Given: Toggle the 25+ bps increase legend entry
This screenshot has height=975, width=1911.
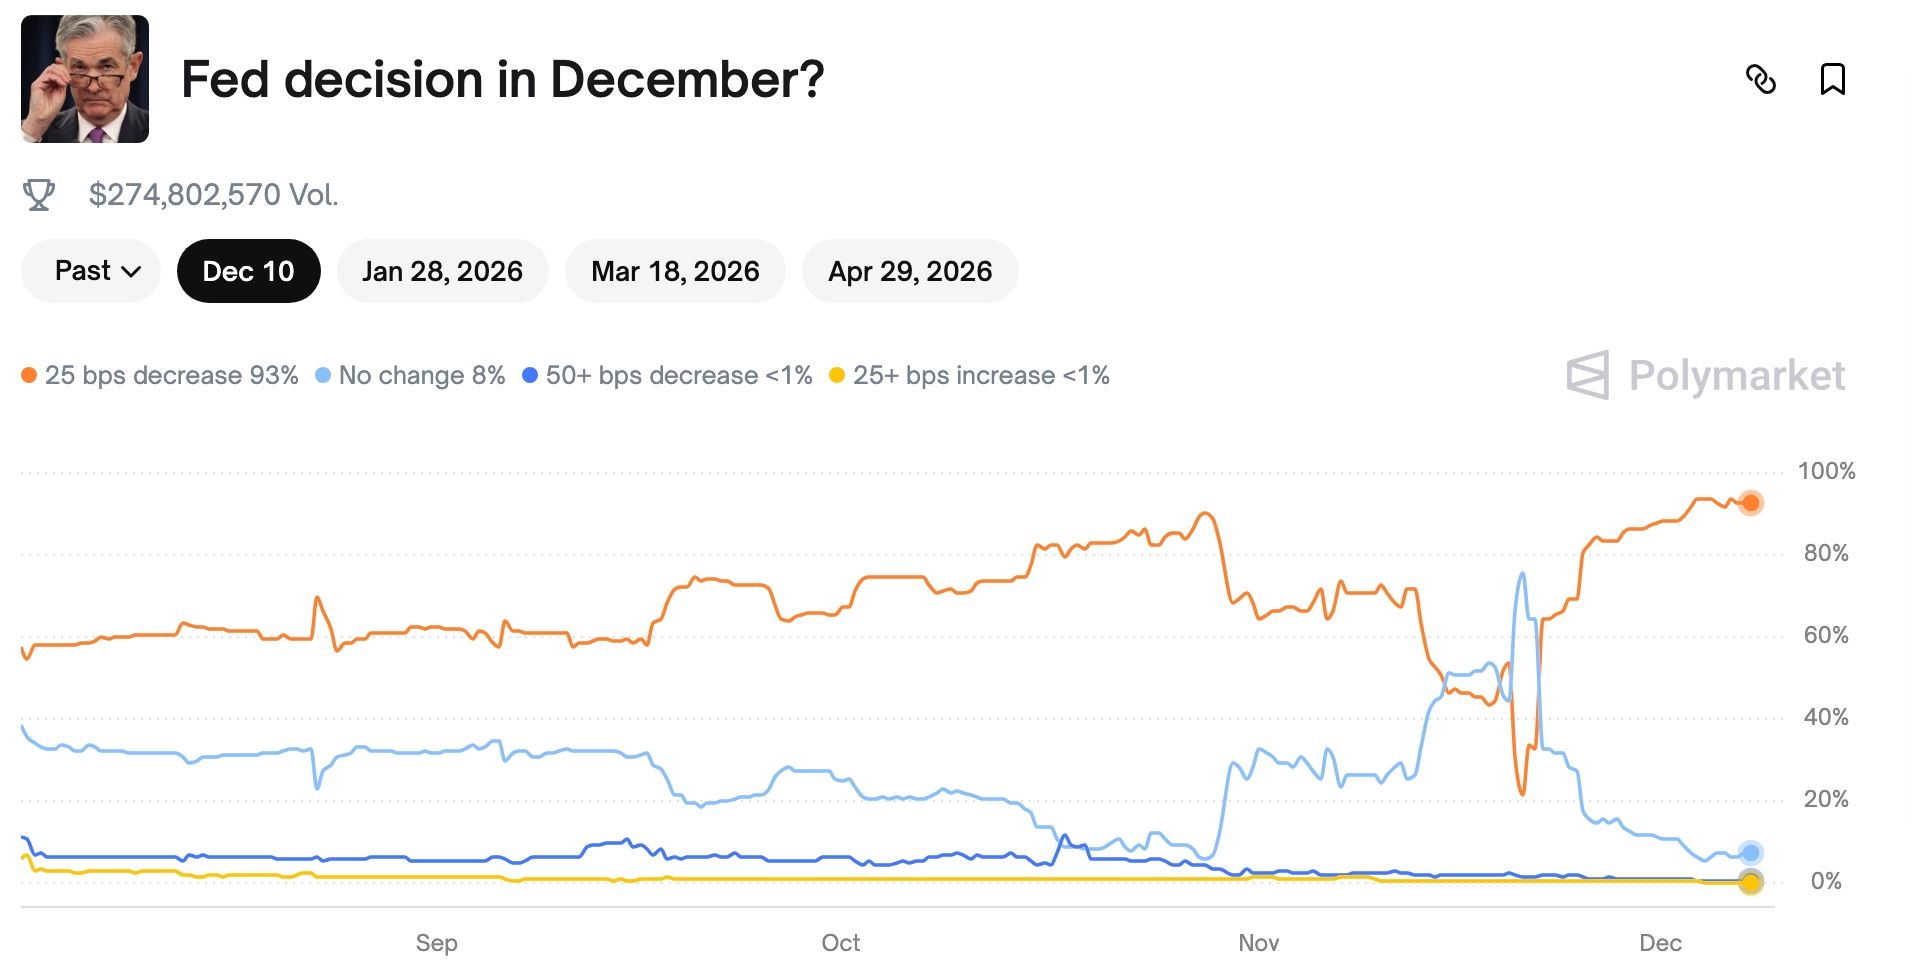Looking at the screenshot, I should click(x=980, y=376).
